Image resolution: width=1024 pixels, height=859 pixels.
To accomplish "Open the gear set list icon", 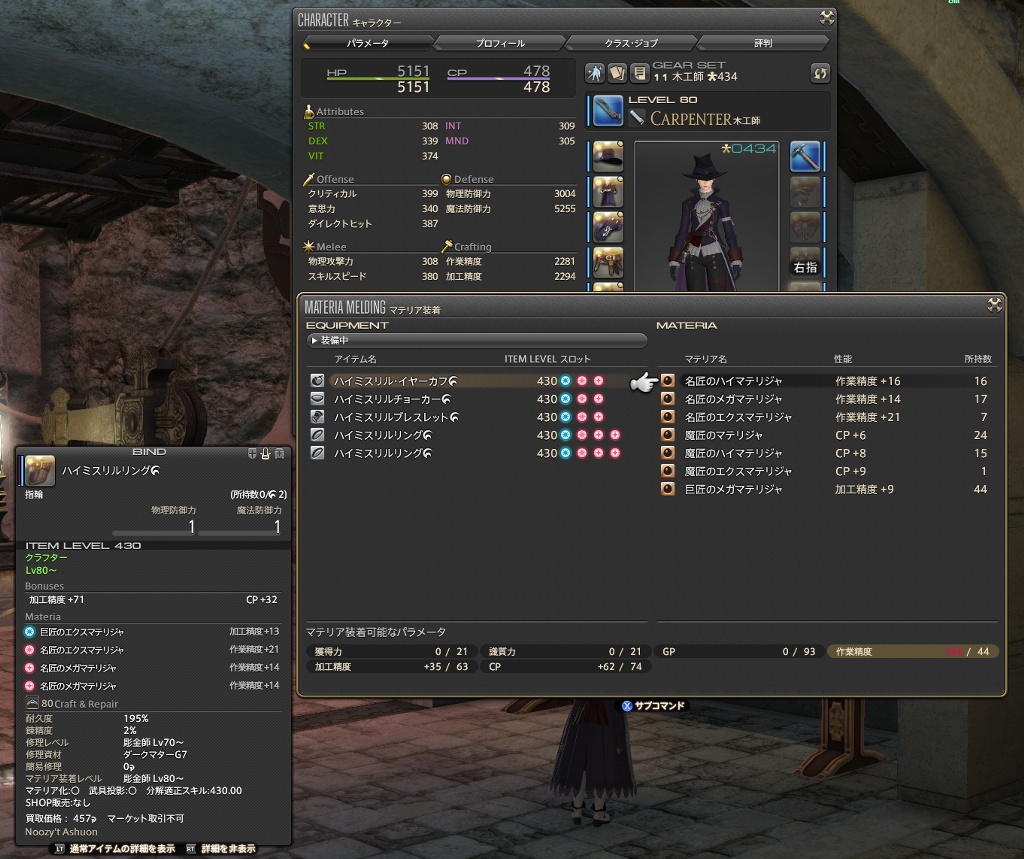I will click(x=640, y=73).
